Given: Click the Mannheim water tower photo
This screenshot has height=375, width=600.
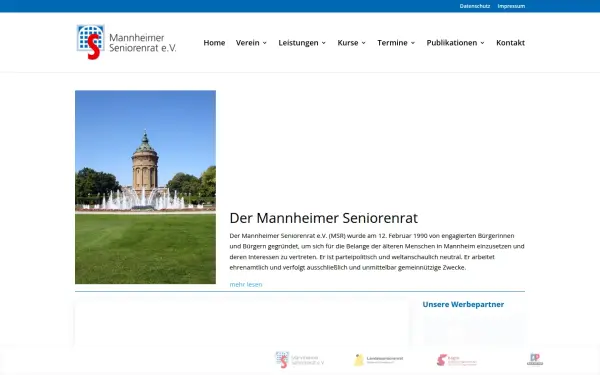Looking at the screenshot, I should click(145, 187).
